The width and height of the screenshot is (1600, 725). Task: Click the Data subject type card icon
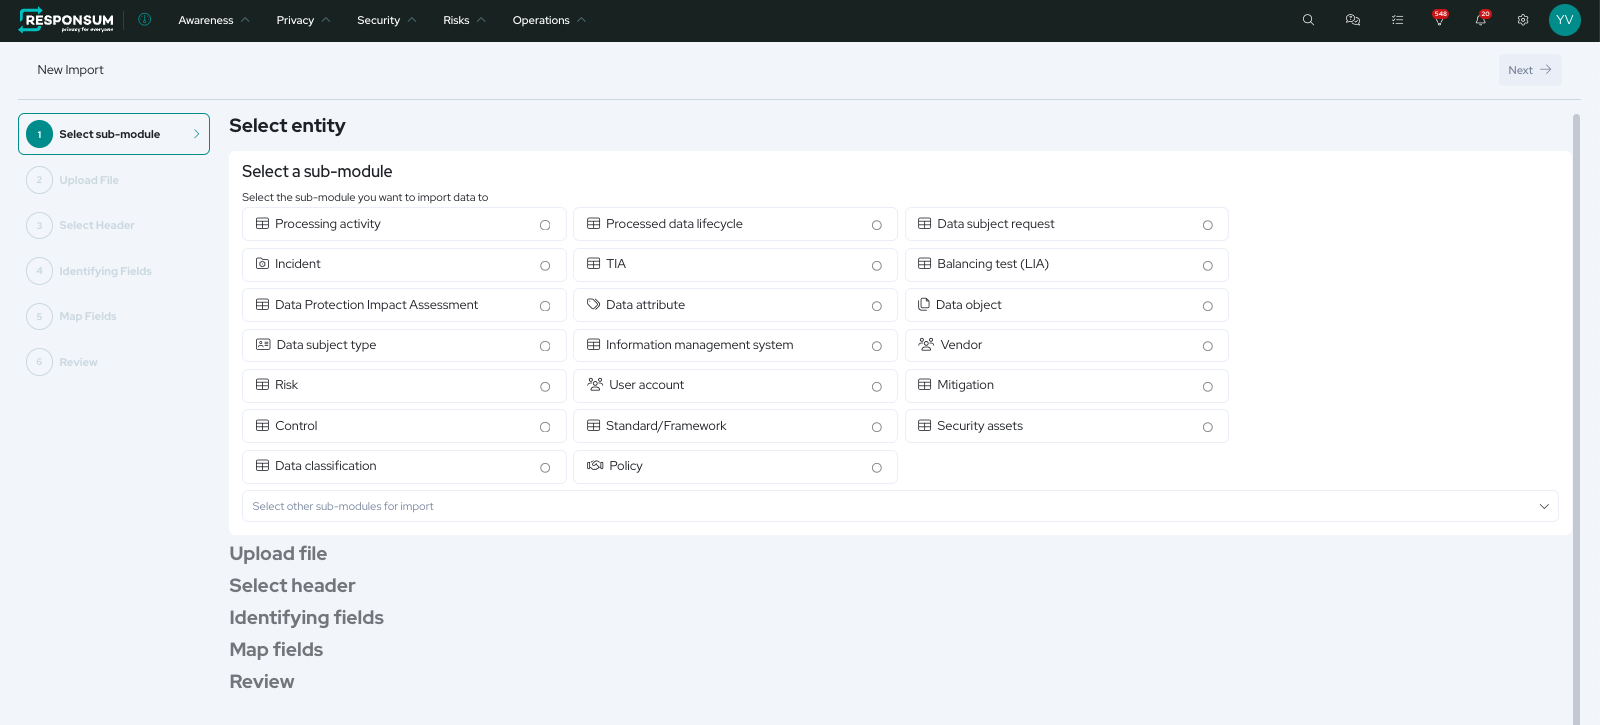[x=263, y=344]
